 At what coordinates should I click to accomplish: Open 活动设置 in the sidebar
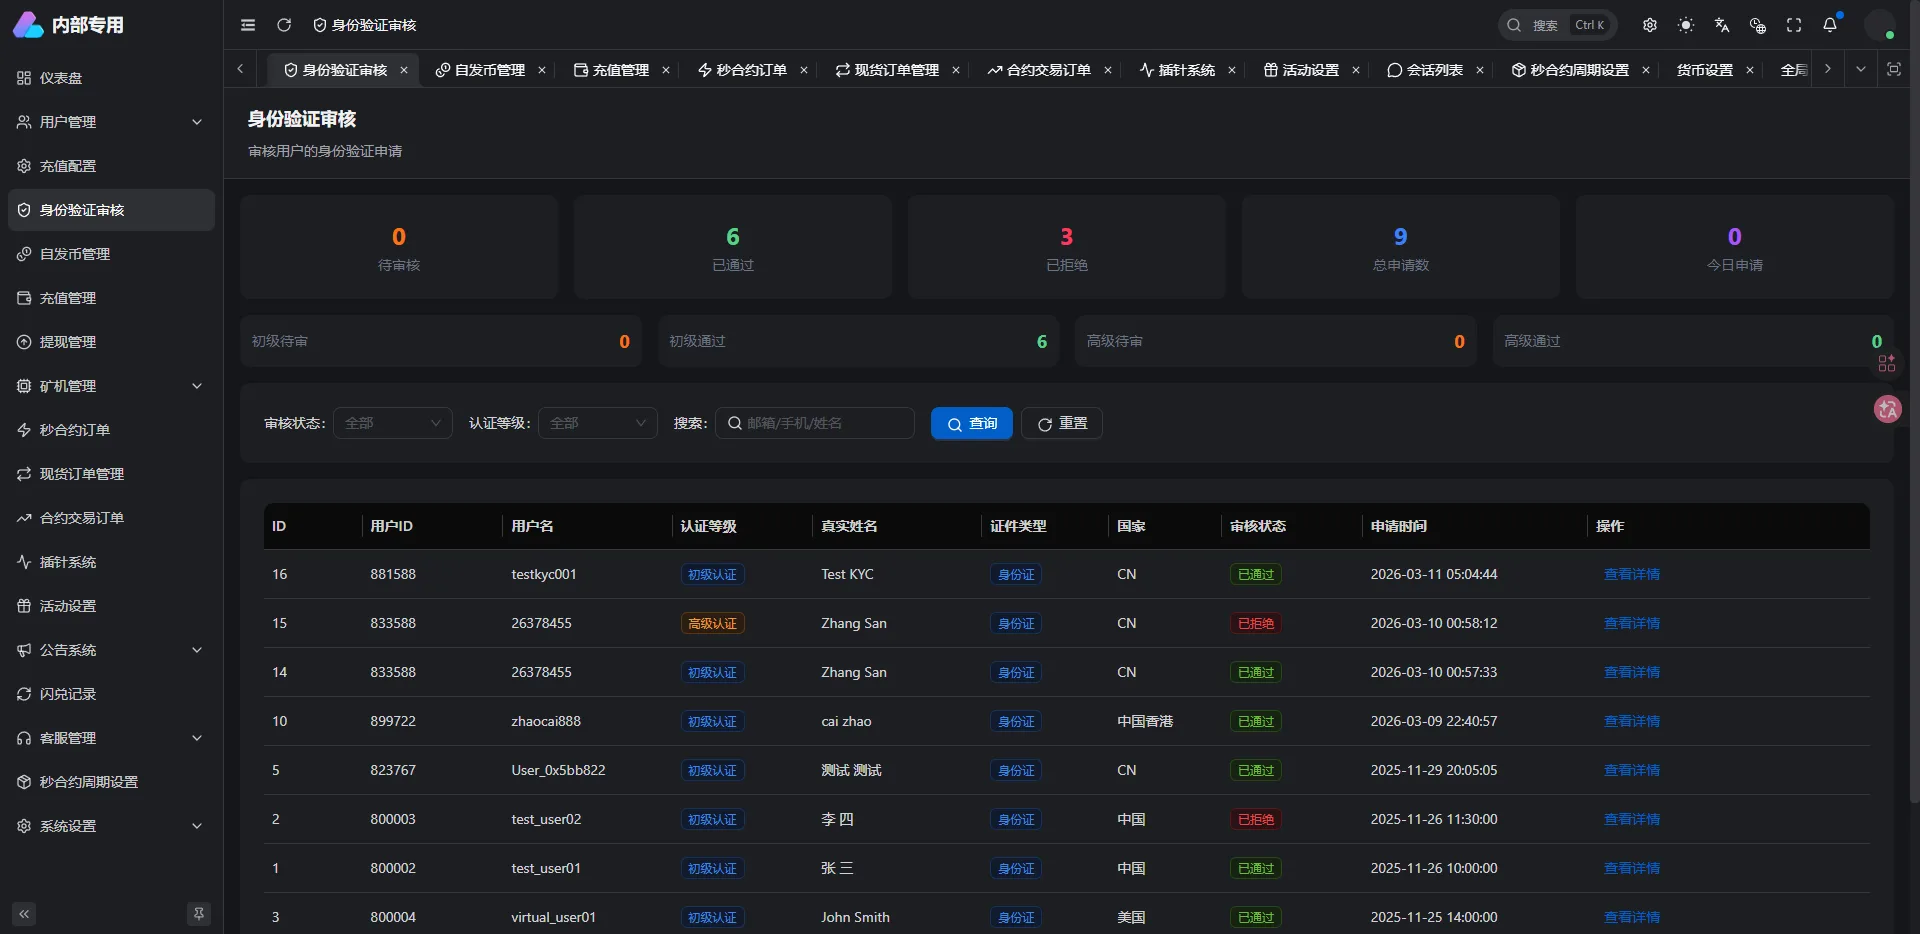tap(111, 606)
